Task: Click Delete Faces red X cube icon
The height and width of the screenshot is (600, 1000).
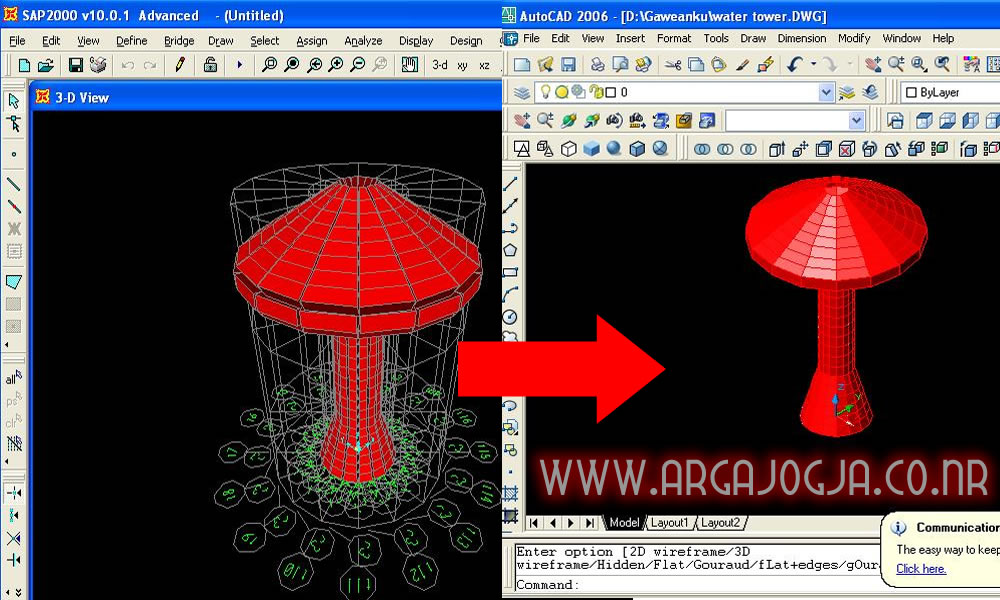Action: click(846, 149)
